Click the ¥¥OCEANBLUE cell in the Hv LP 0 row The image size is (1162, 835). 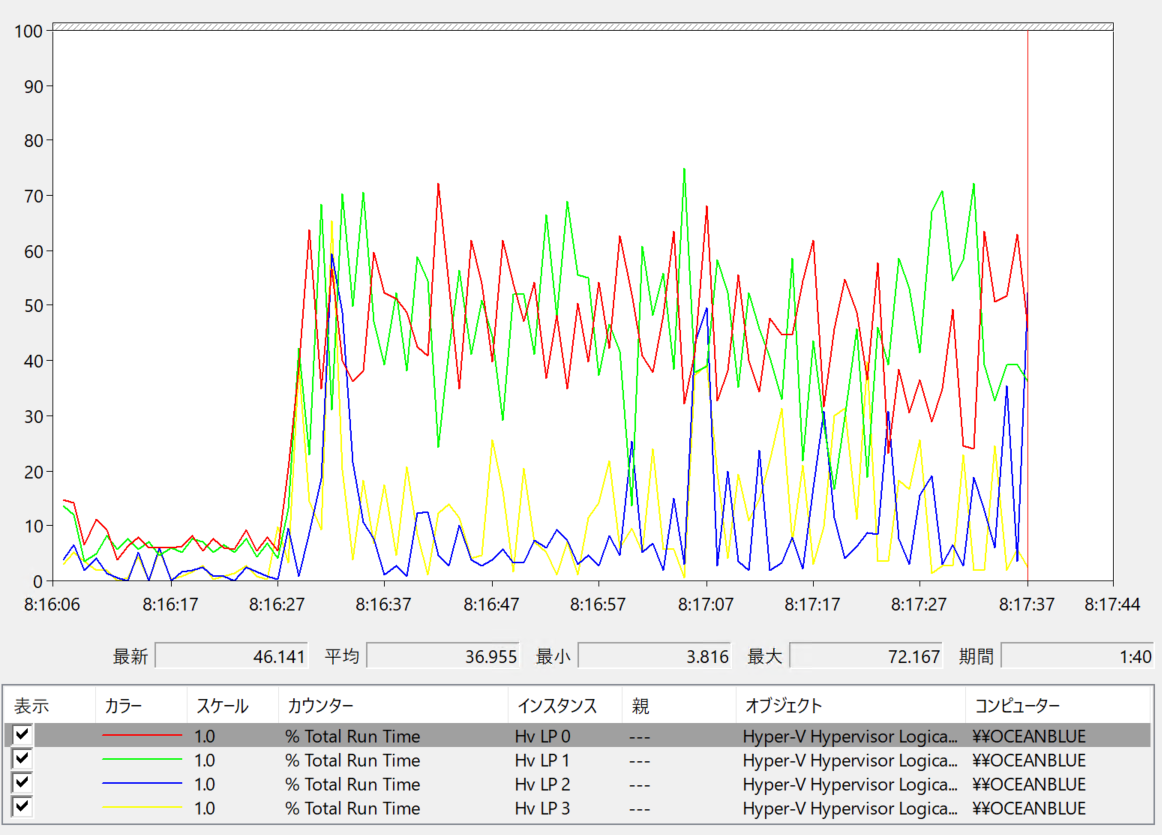tap(1029, 736)
